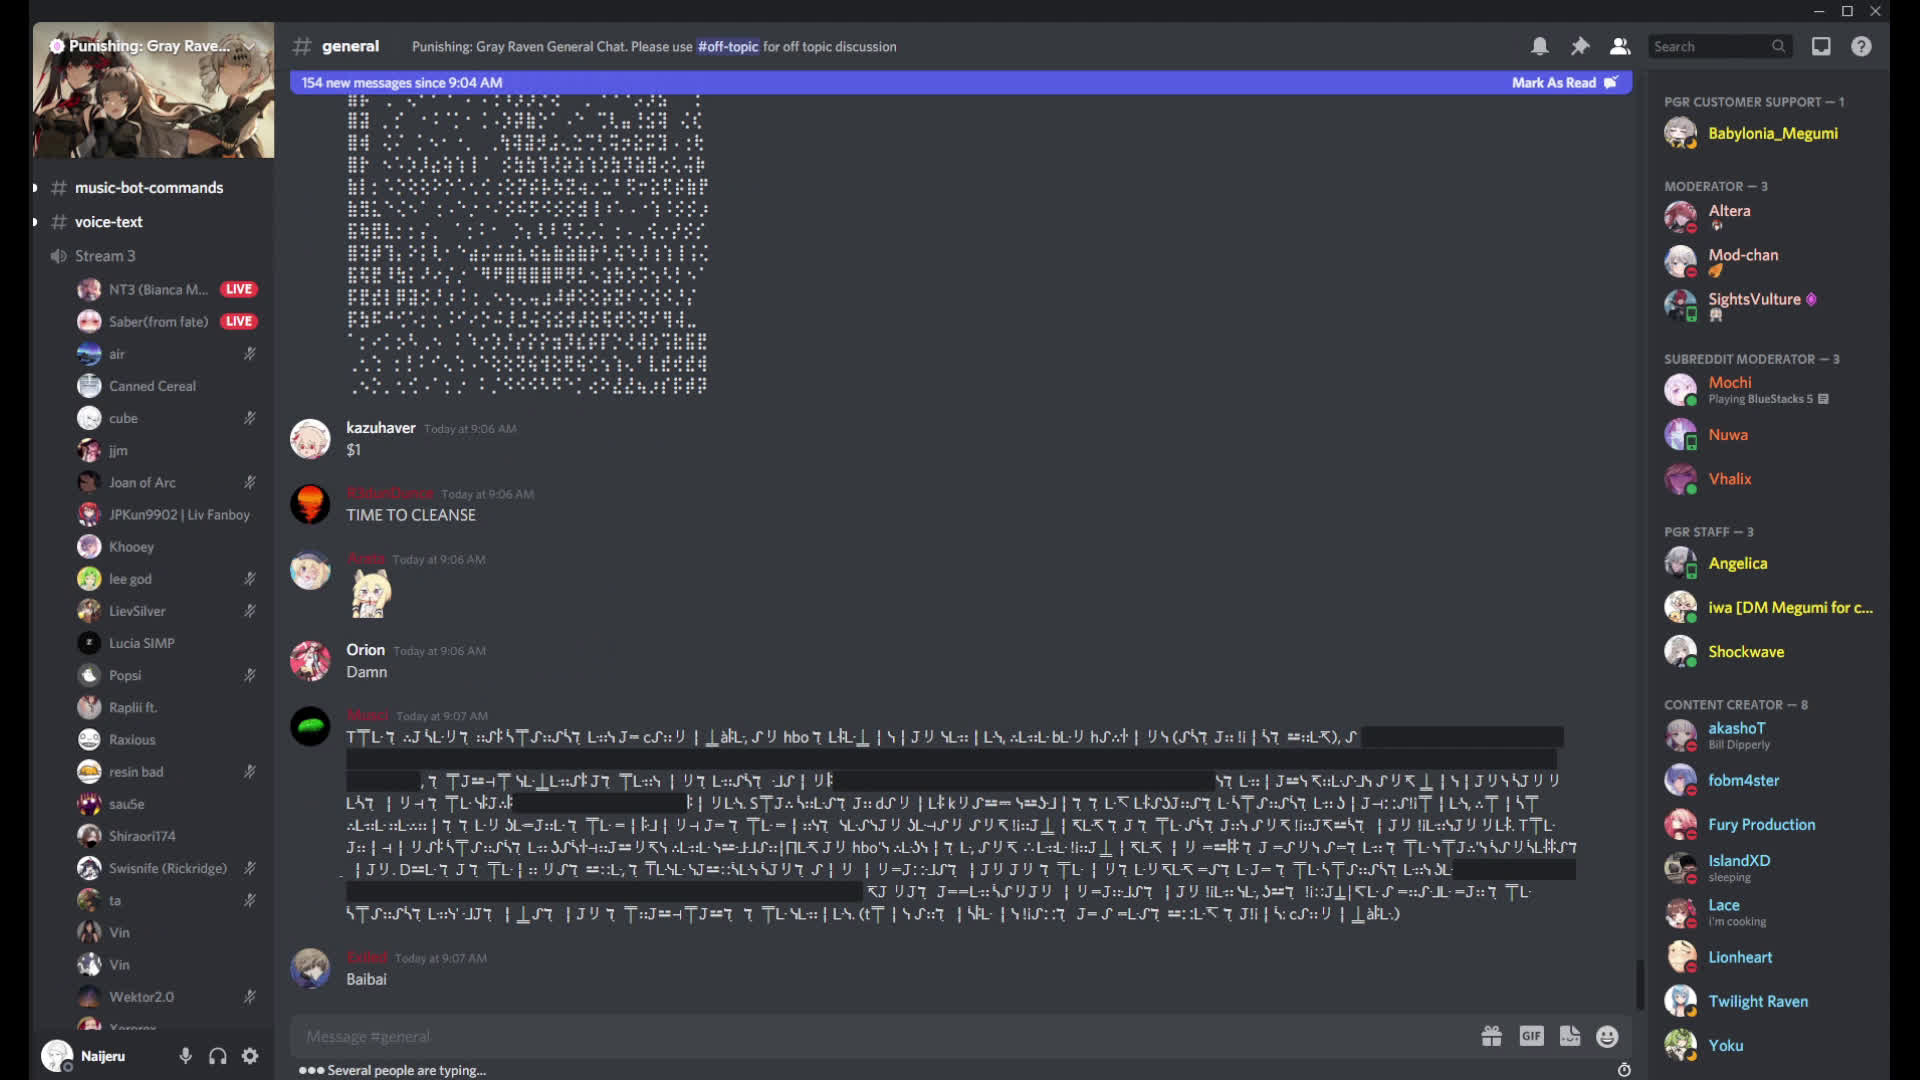Click Mark As Read button
The height and width of the screenshot is (1080, 1920).
pos(1561,82)
